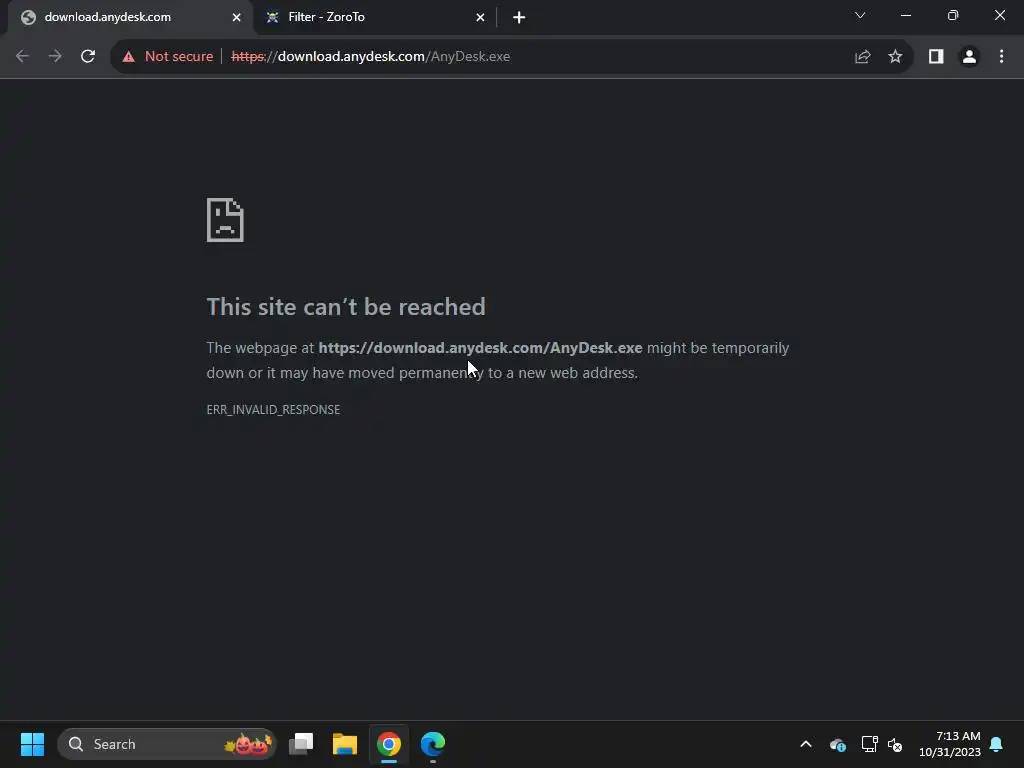This screenshot has width=1024, height=768.
Task: Open network status tray icon
Action: [x=869, y=744]
